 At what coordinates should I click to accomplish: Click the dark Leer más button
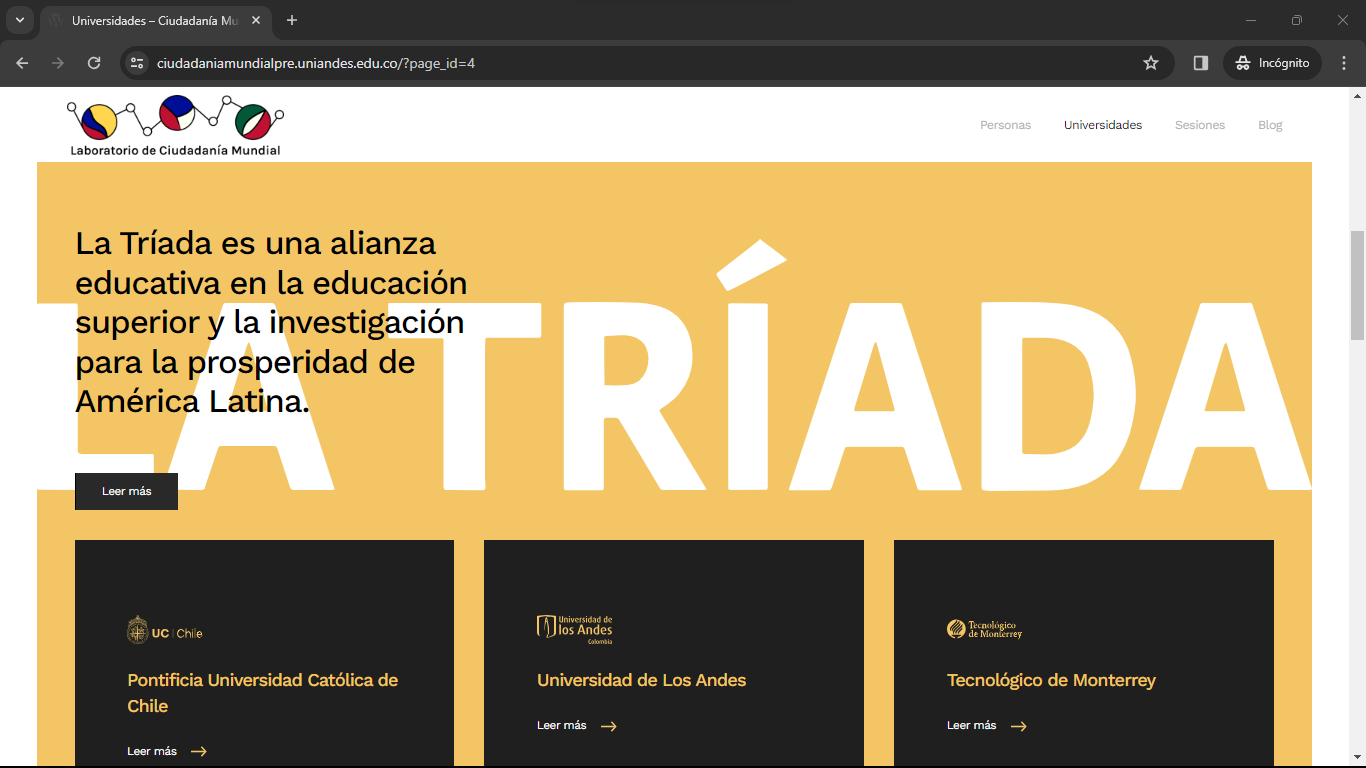click(x=126, y=491)
